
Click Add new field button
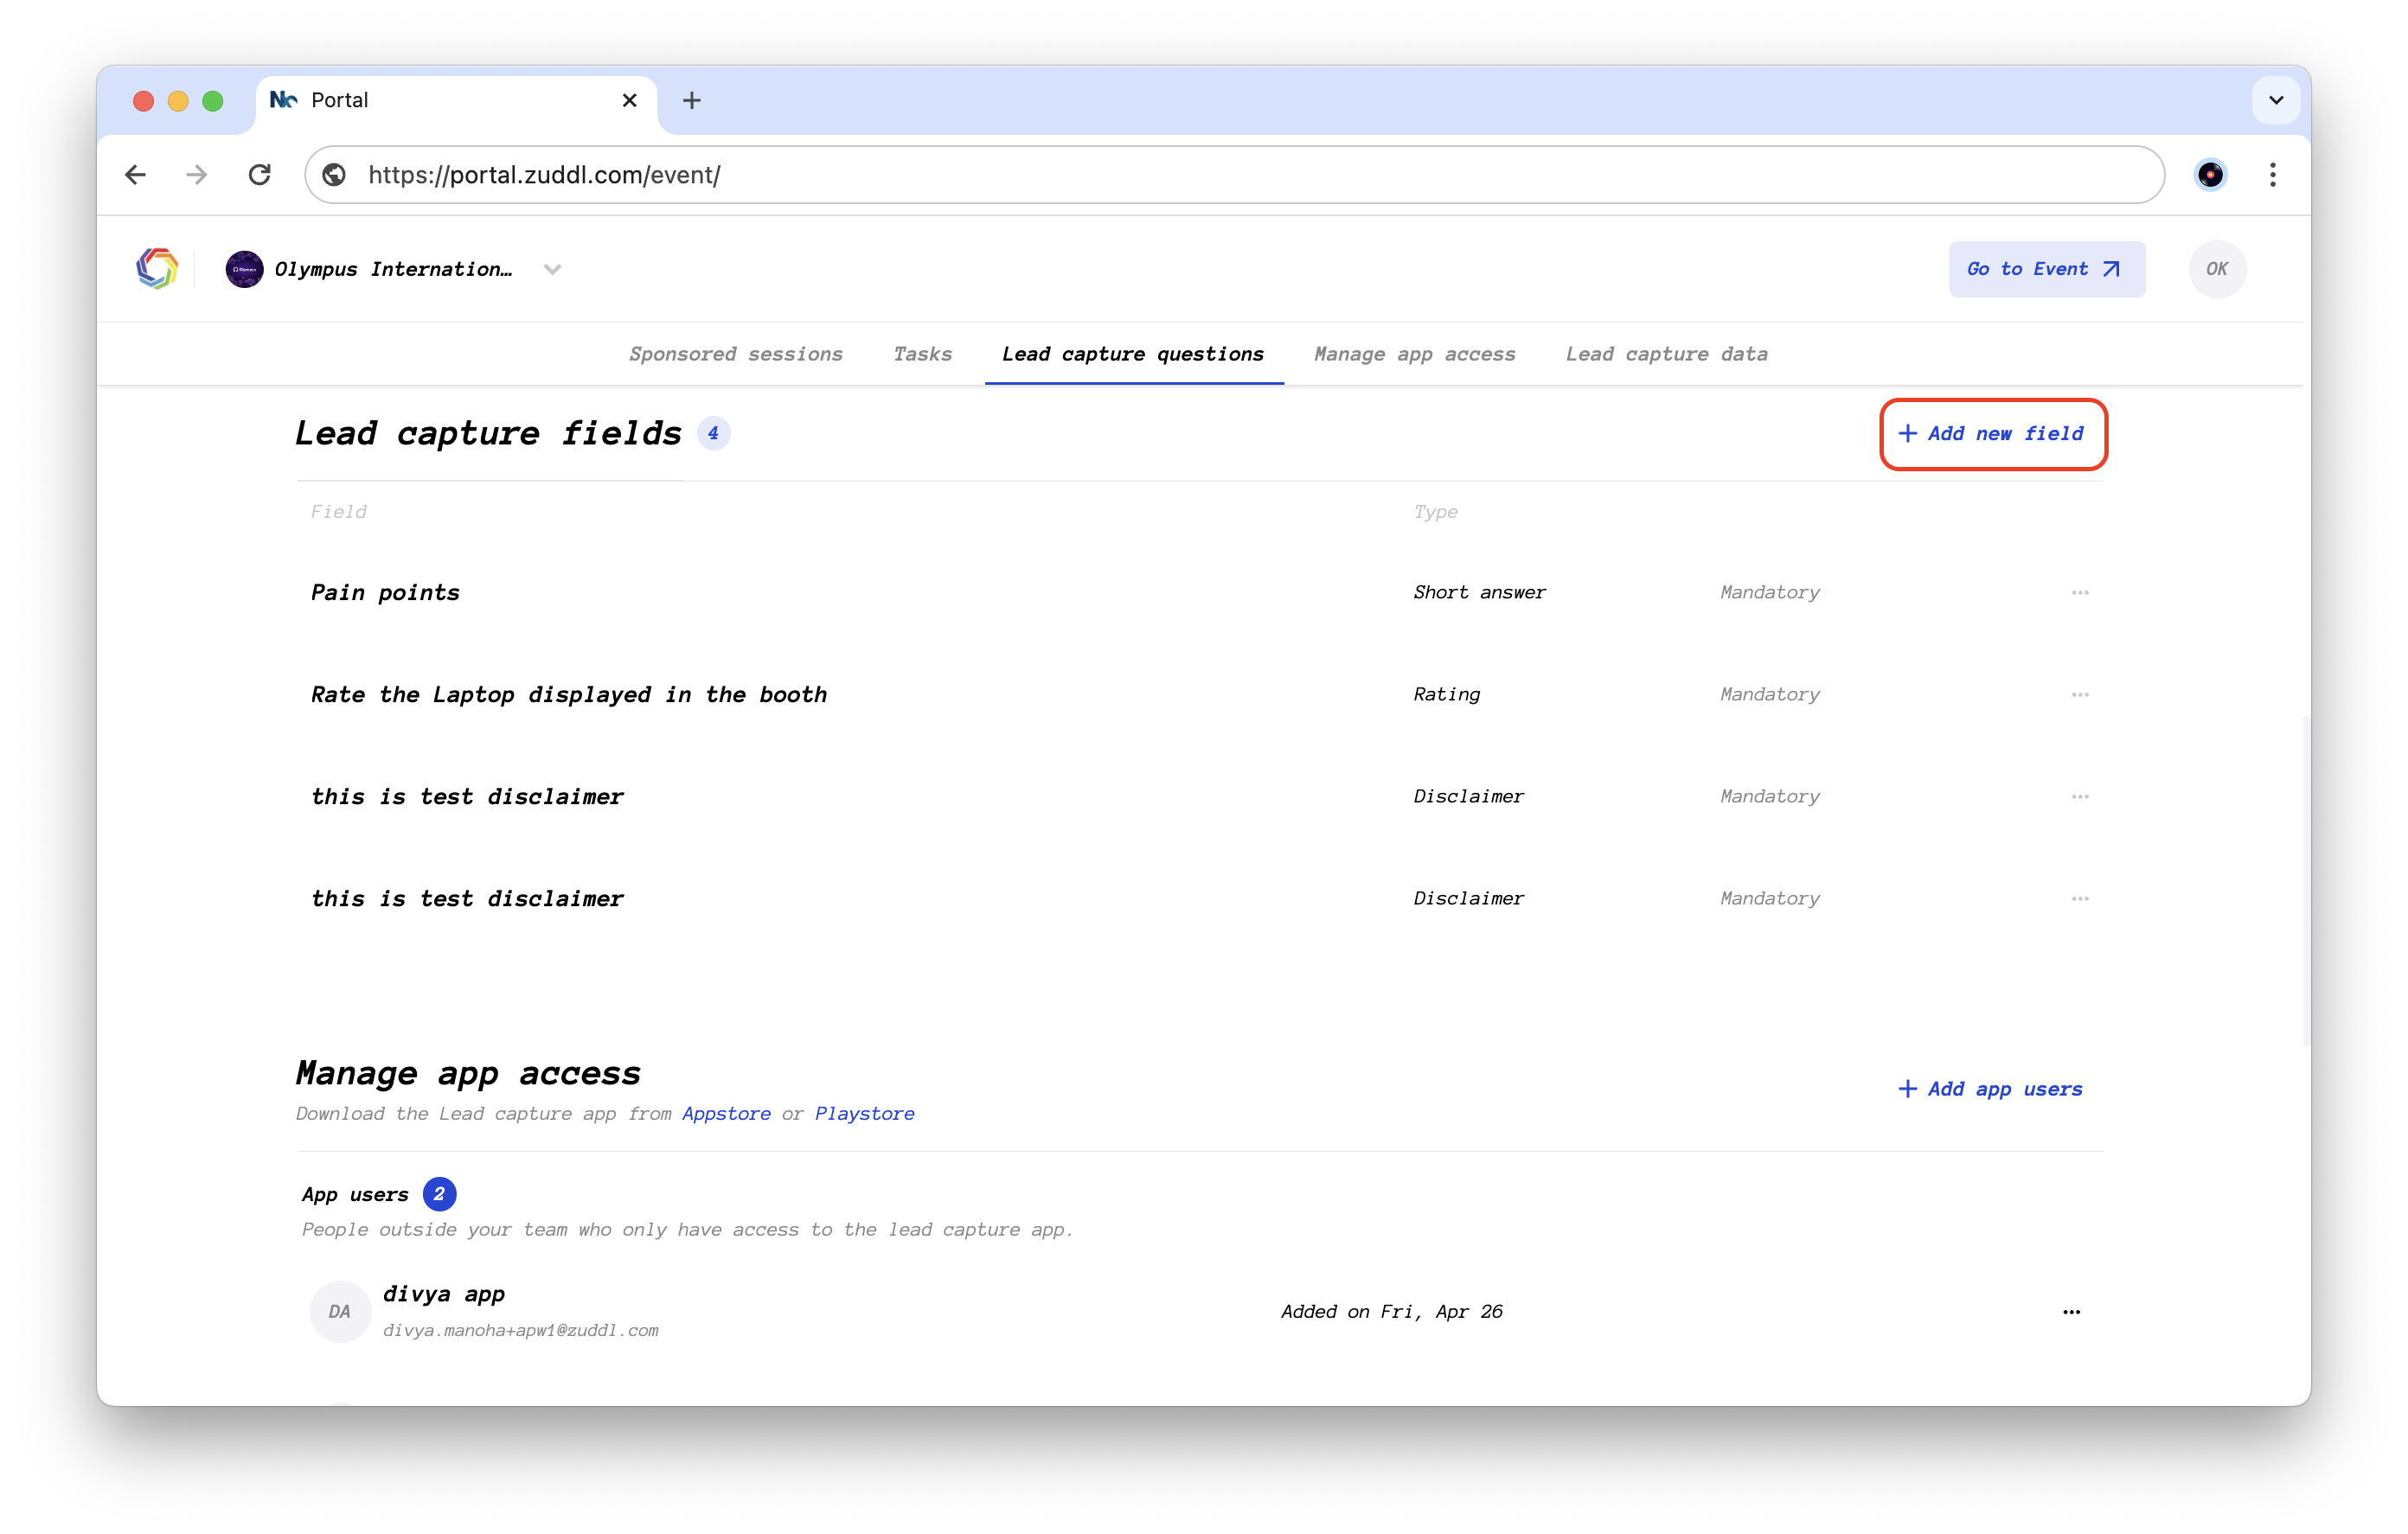(x=1992, y=434)
